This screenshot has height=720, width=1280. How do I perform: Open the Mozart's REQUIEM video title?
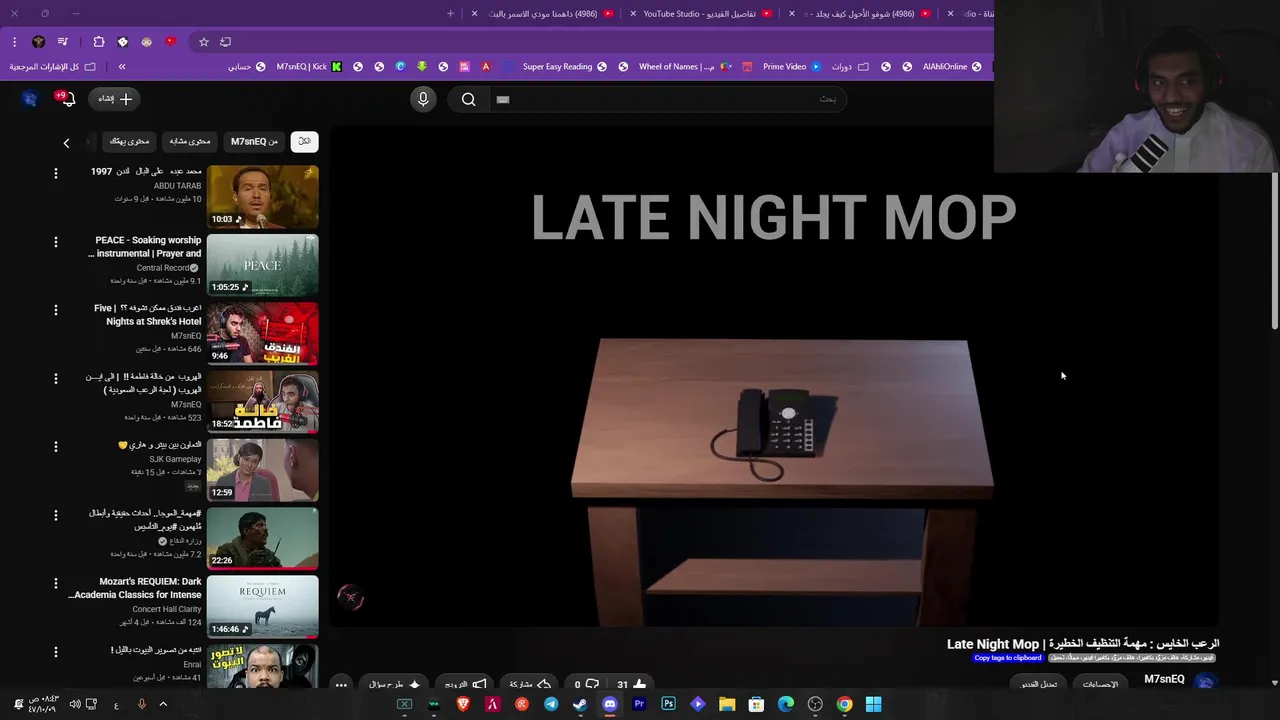point(136,588)
